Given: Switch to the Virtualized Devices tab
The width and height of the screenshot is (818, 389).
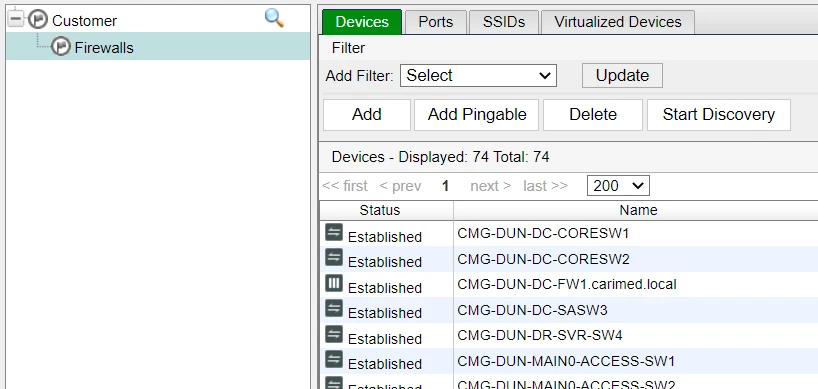Looking at the screenshot, I should (x=618, y=22).
